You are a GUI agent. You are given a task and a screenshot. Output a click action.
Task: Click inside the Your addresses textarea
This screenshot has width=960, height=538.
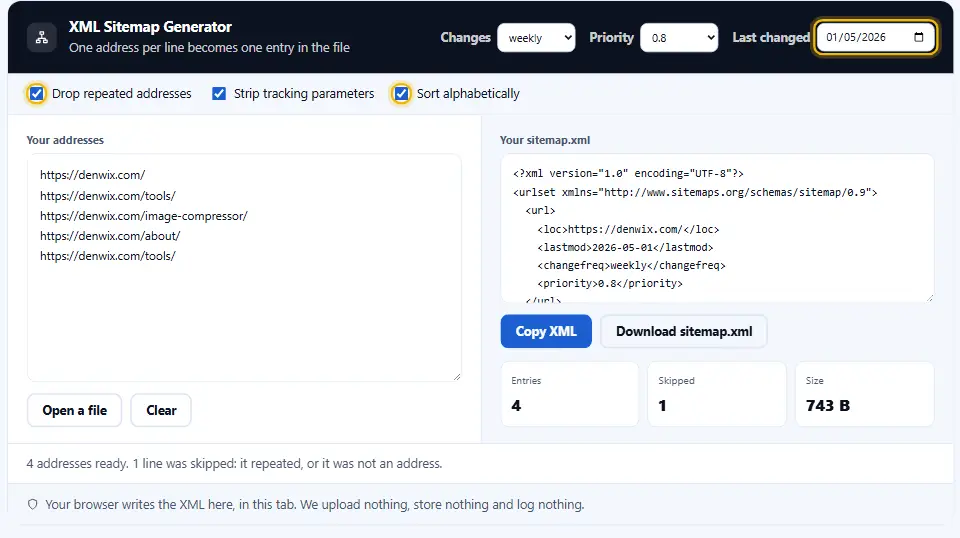[x=244, y=267]
